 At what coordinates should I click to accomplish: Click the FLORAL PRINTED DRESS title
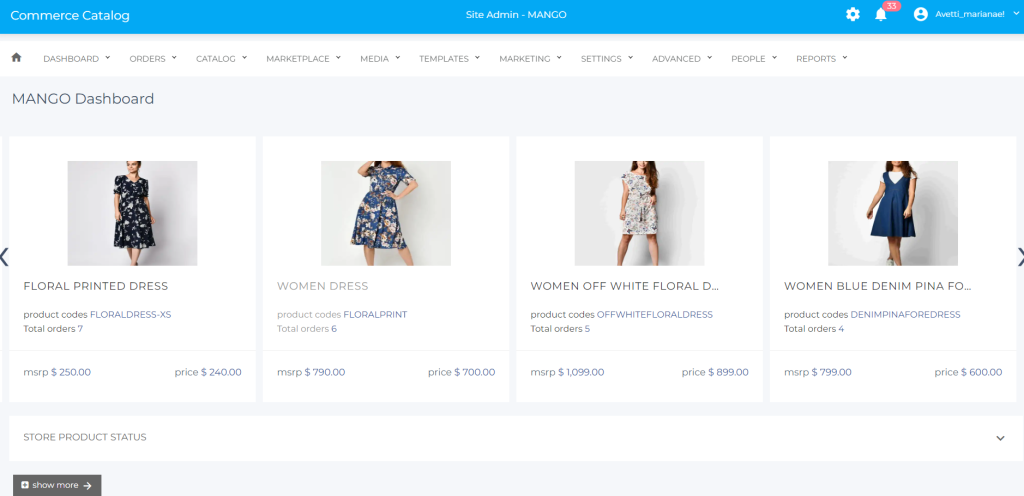[x=96, y=286]
